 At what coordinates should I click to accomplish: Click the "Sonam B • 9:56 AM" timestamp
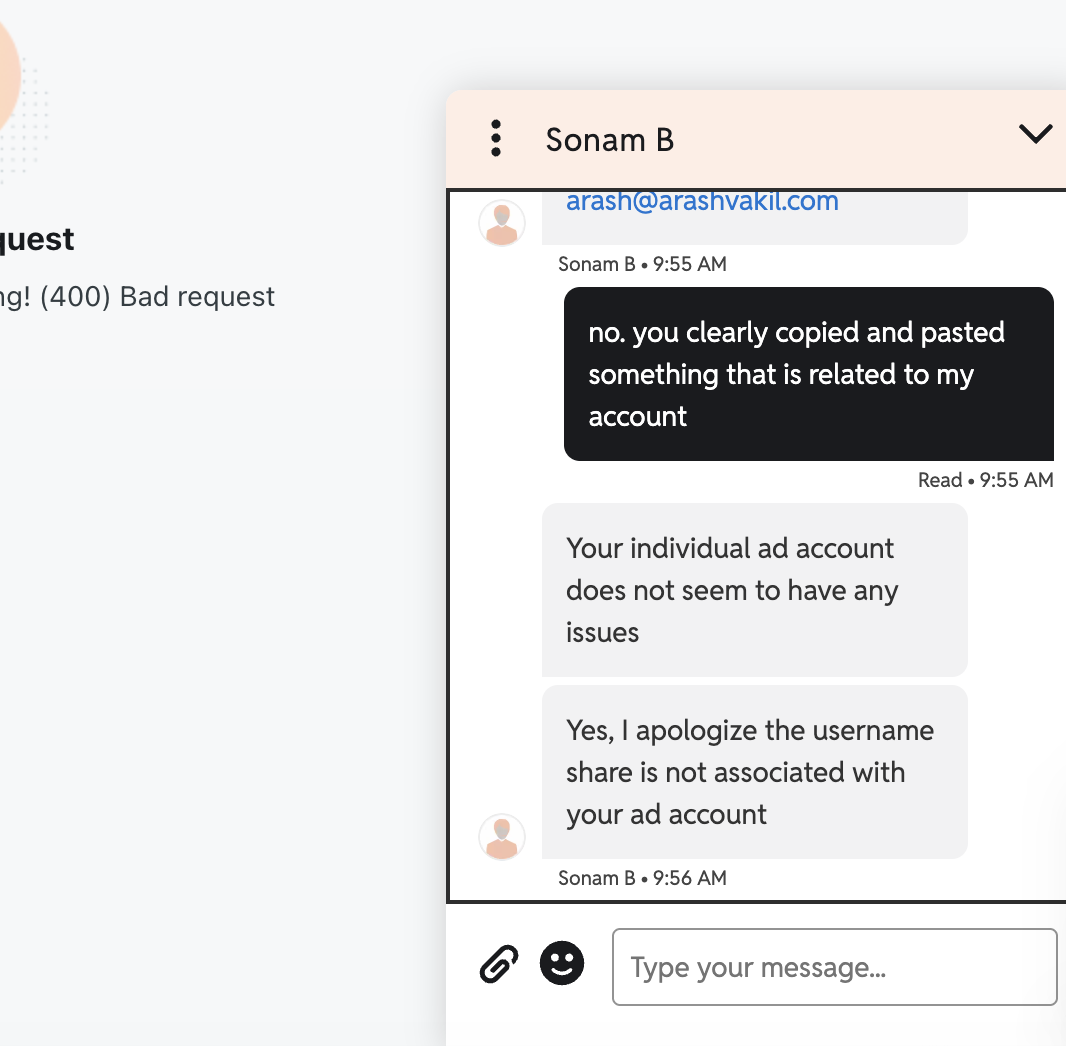tap(642, 878)
